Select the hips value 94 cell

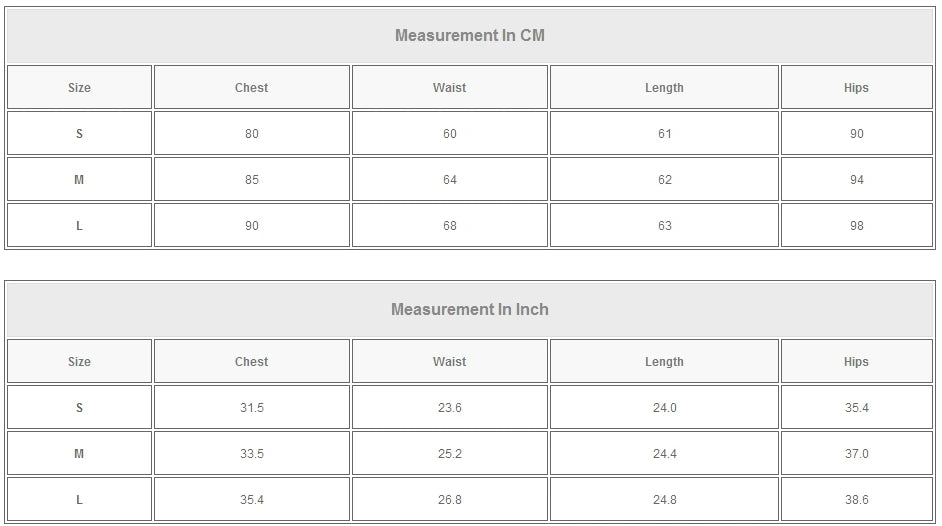tap(856, 180)
